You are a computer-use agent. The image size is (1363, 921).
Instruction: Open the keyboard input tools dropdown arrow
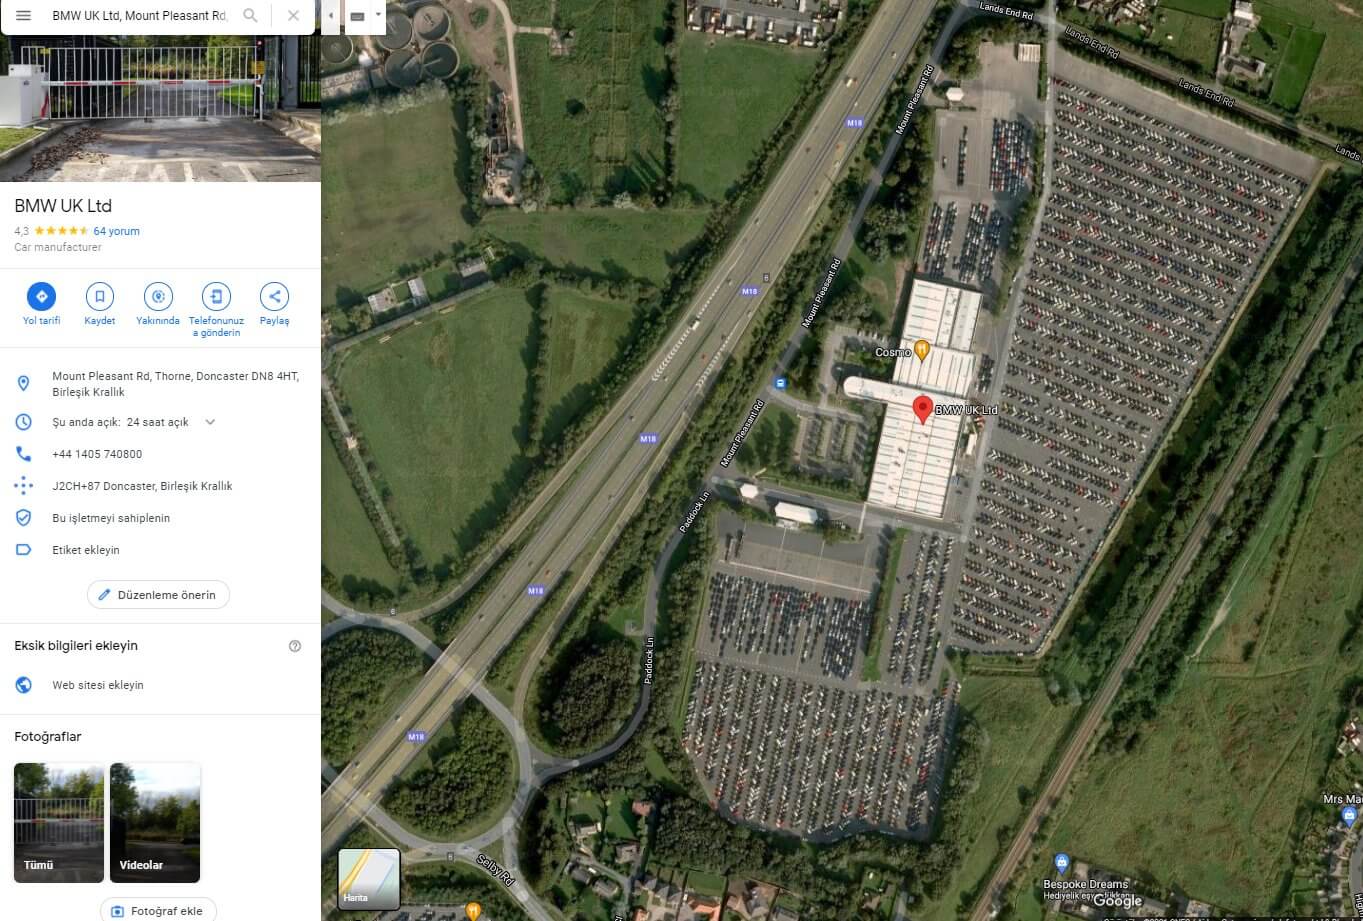tap(377, 15)
